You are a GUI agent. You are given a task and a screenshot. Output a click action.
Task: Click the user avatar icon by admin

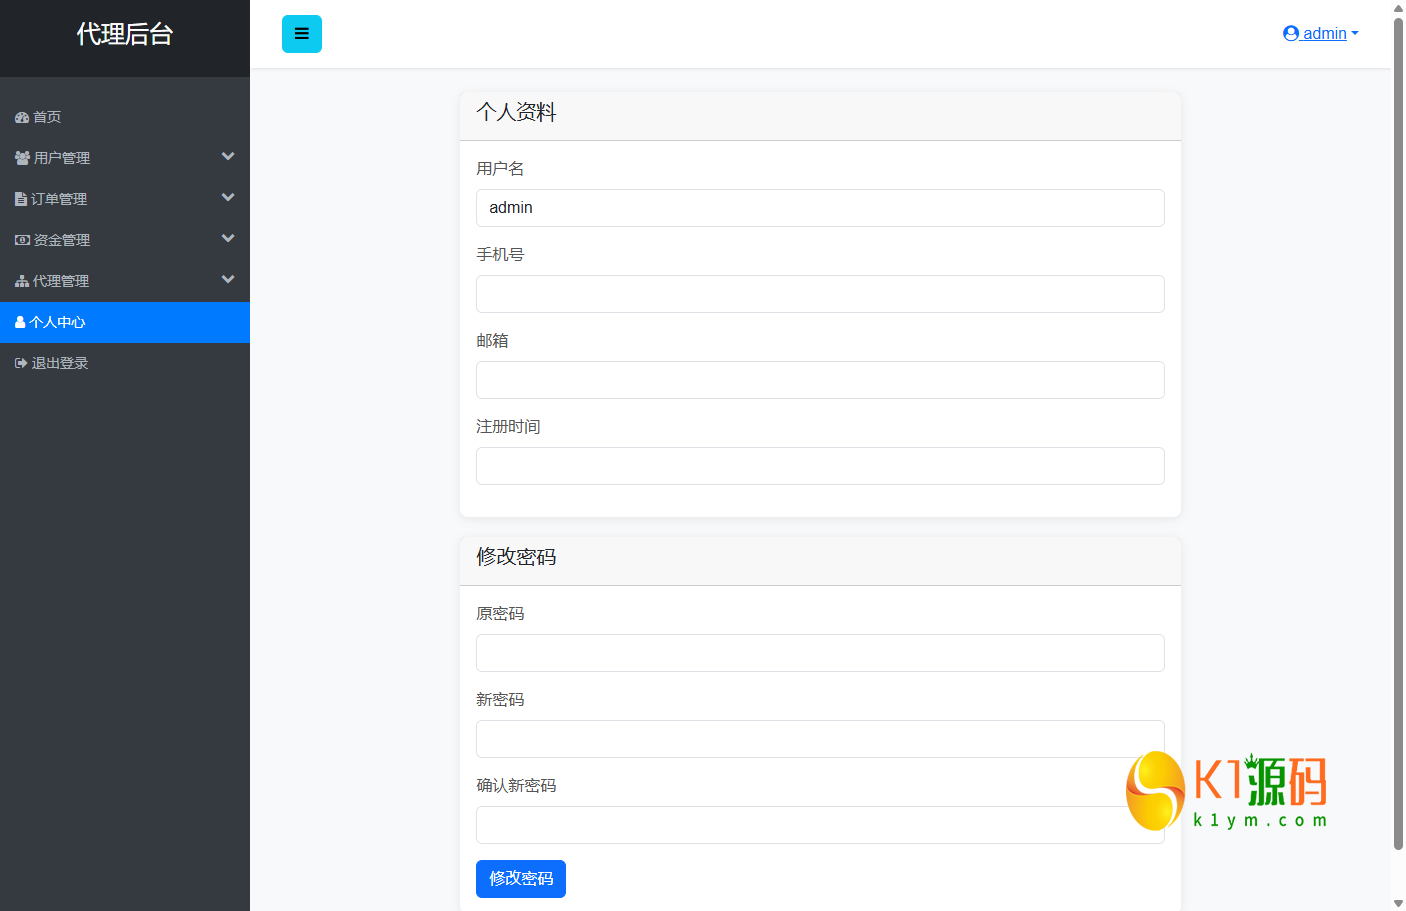1291,33
